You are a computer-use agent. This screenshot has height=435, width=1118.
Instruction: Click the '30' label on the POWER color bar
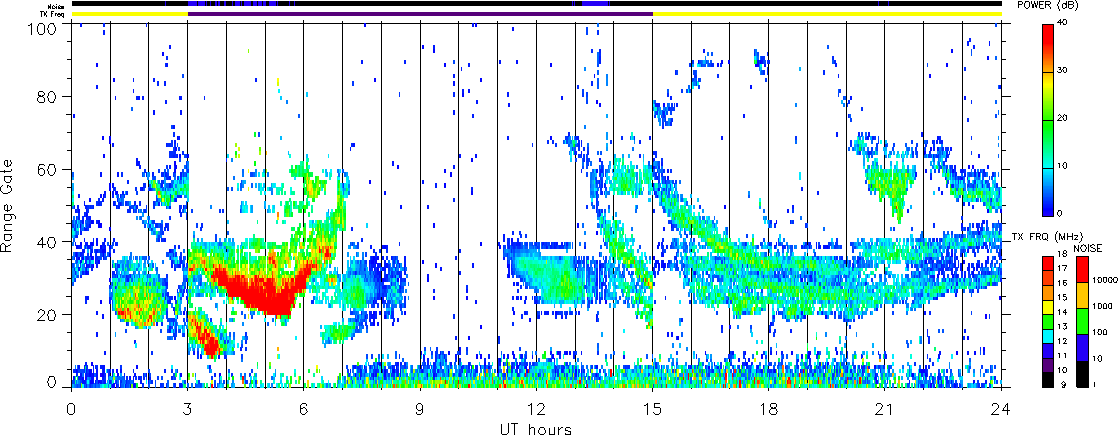[1064, 71]
